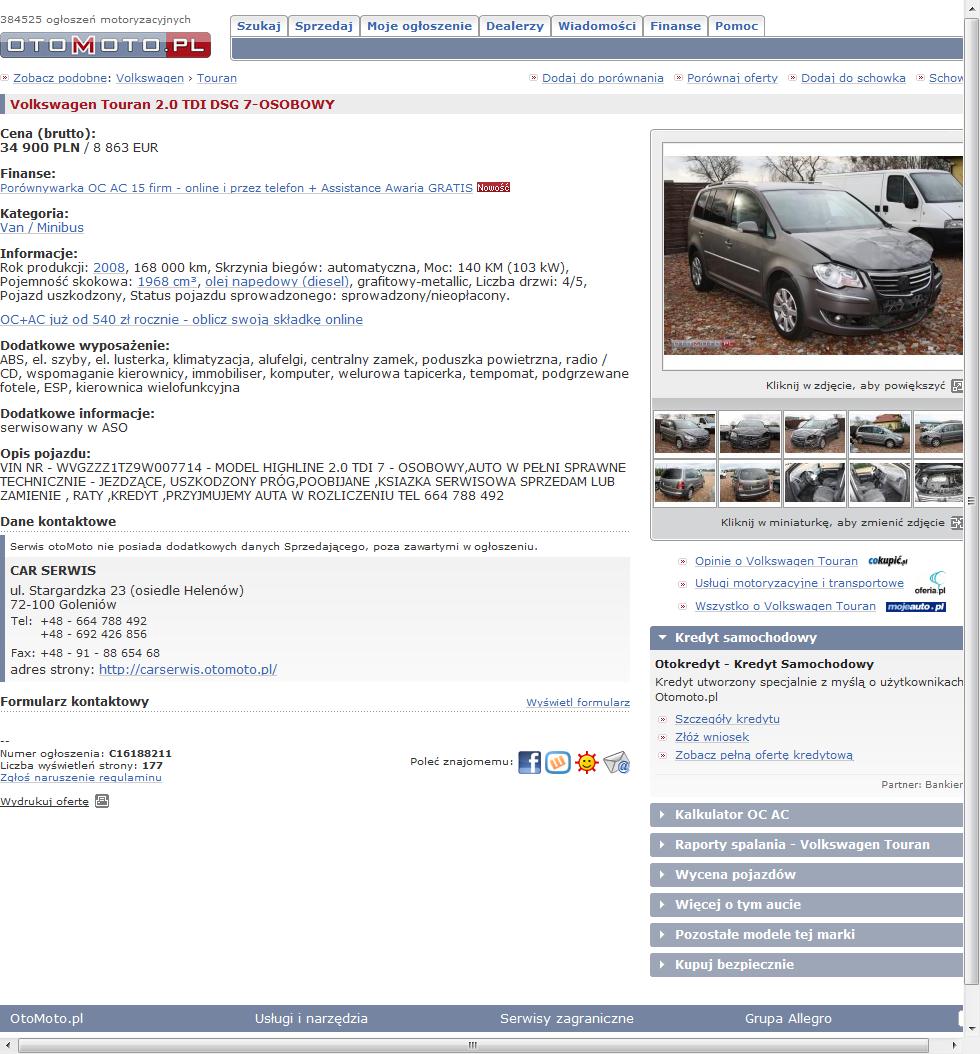Click the 2008 production year link
Screen dimensions: 980x1054
pos(109,268)
